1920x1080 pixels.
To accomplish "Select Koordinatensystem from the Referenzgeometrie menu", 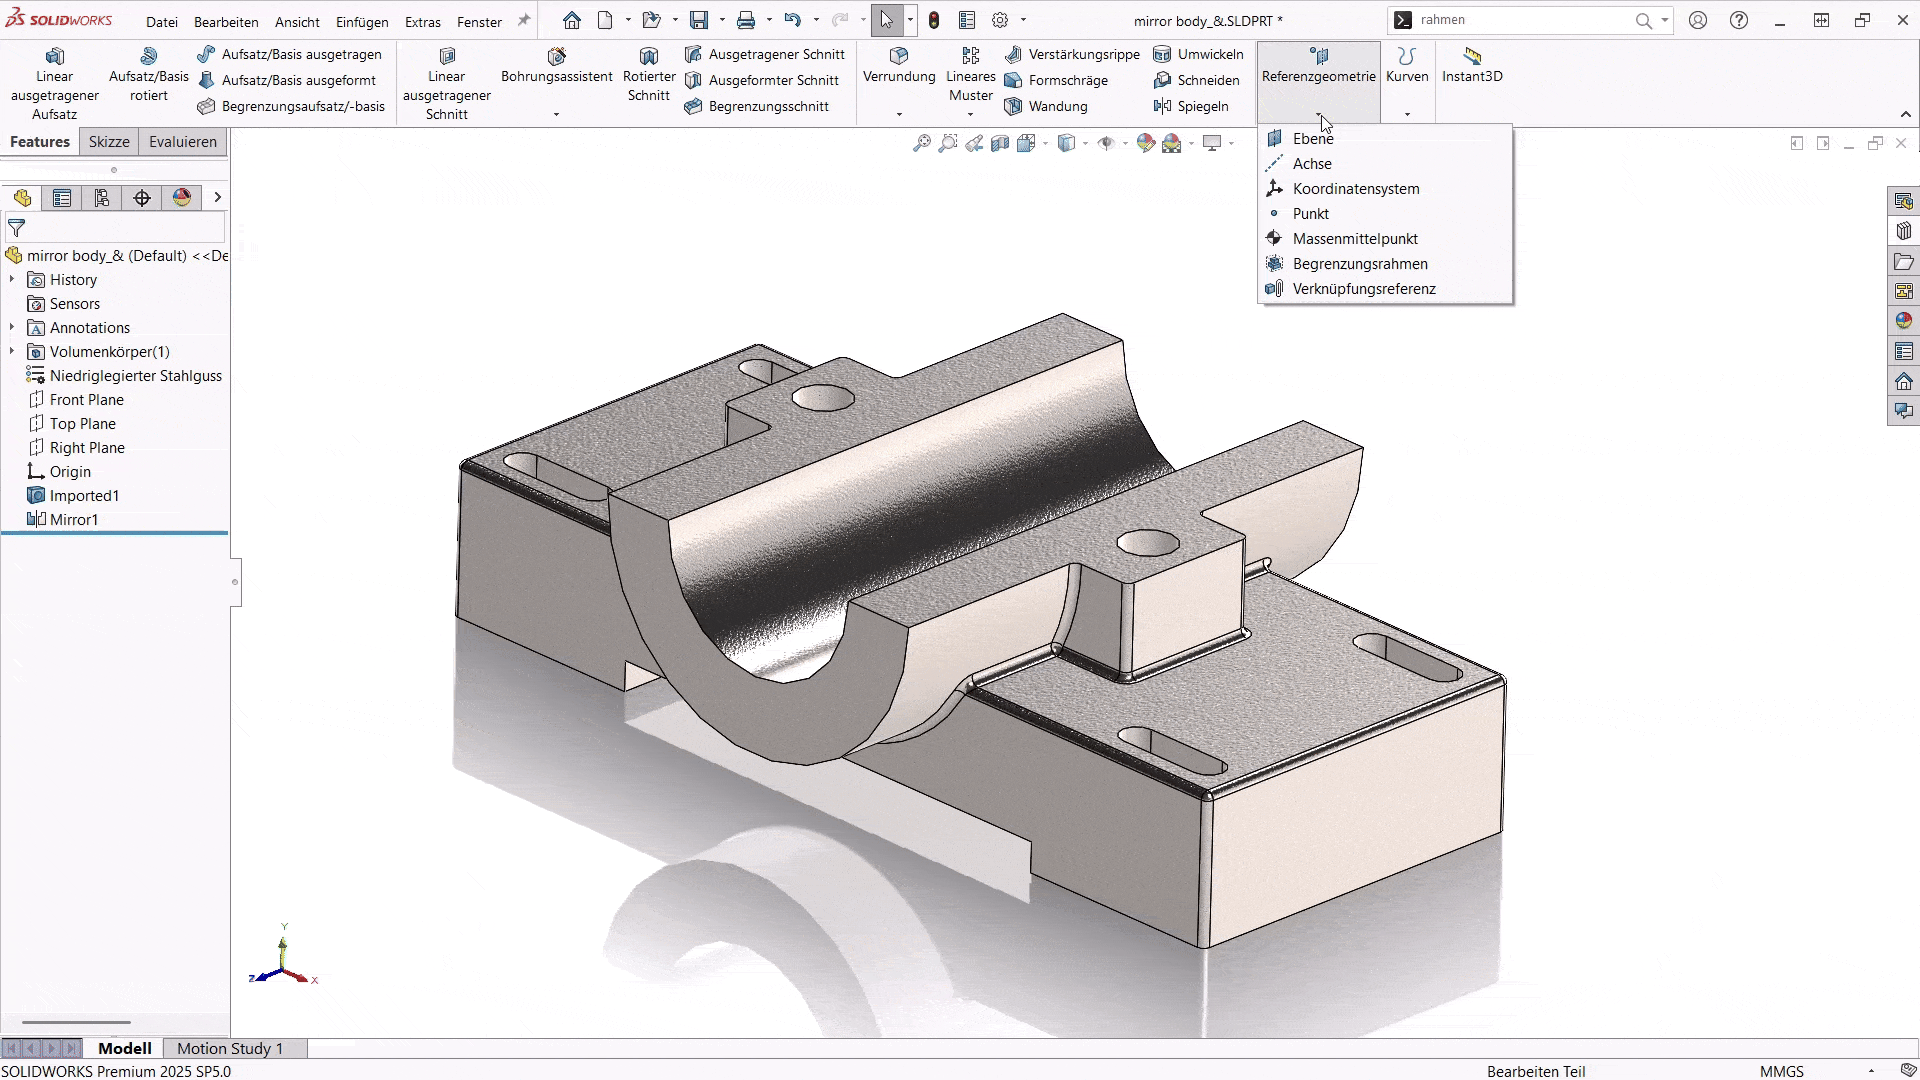I will 1355,188.
